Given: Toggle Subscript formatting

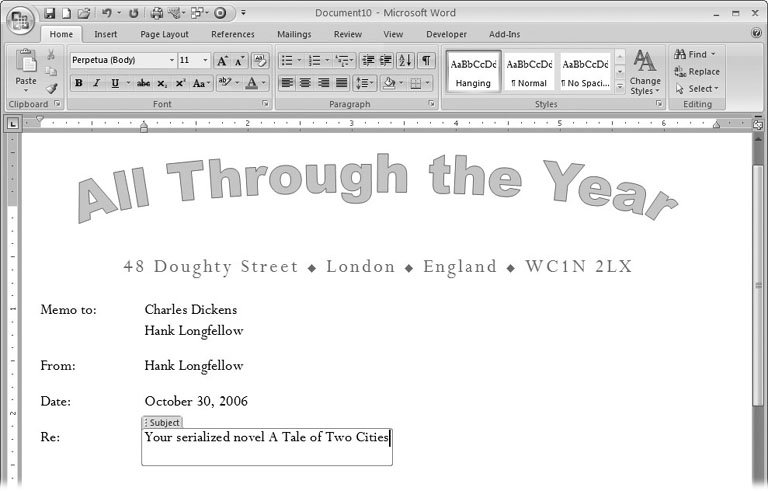Looking at the screenshot, I should 162,83.
